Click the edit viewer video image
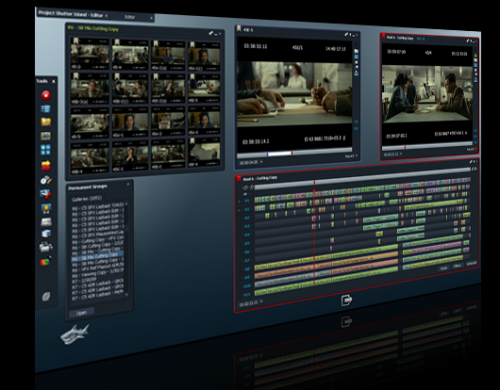 point(427,94)
